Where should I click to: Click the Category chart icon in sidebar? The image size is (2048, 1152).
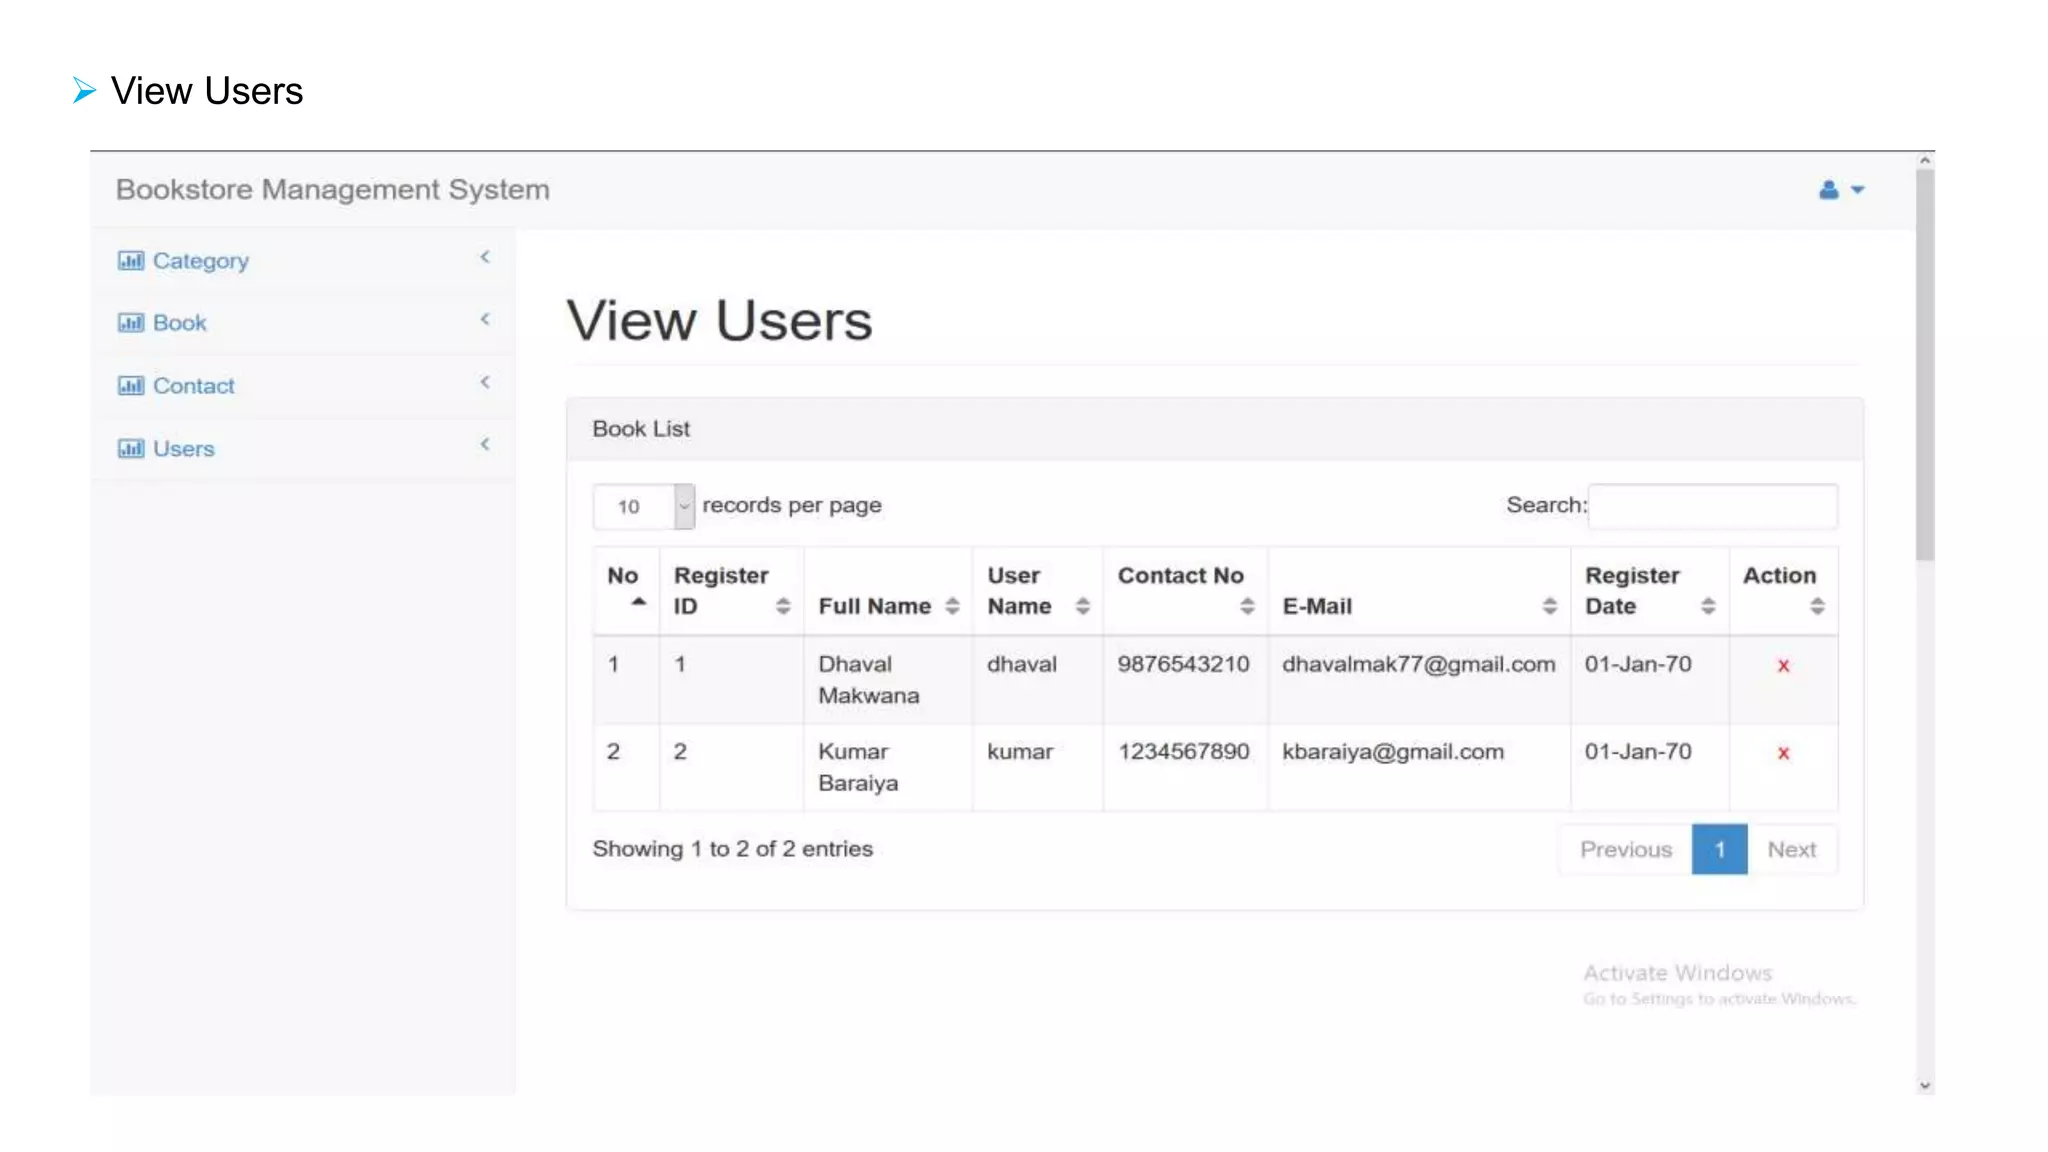(x=130, y=261)
